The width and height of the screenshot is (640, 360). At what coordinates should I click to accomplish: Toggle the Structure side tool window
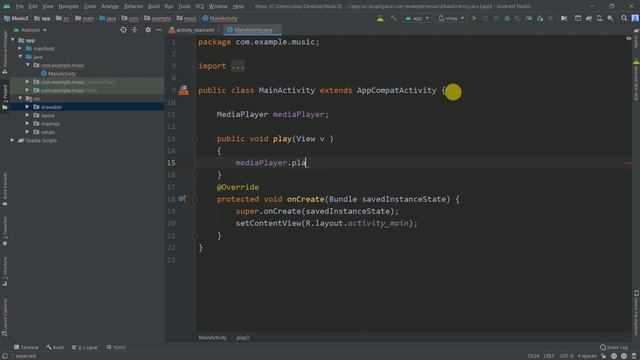click(x=5, y=271)
